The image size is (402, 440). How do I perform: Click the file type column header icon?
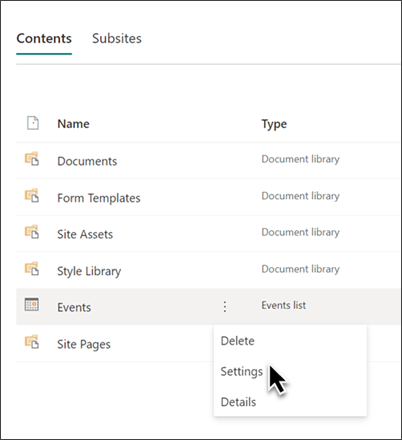click(33, 123)
